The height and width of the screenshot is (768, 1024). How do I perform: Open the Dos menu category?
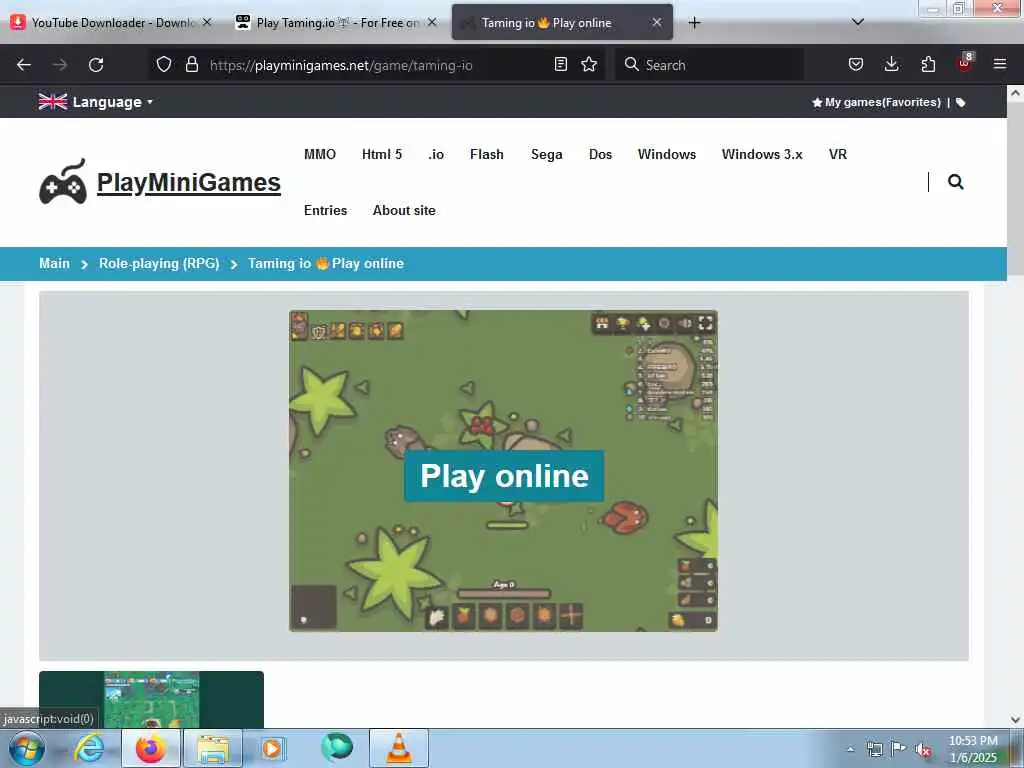pyautogui.click(x=600, y=154)
